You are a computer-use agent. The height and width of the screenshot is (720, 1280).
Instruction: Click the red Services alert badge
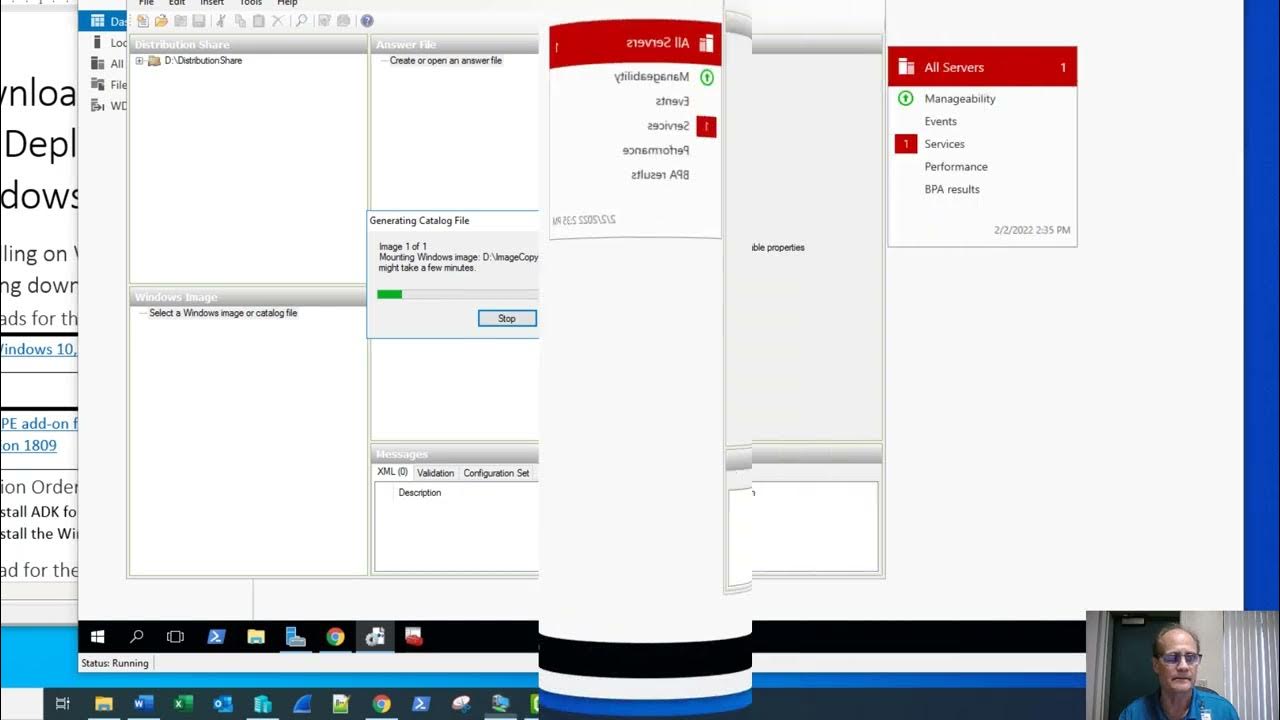(x=905, y=144)
